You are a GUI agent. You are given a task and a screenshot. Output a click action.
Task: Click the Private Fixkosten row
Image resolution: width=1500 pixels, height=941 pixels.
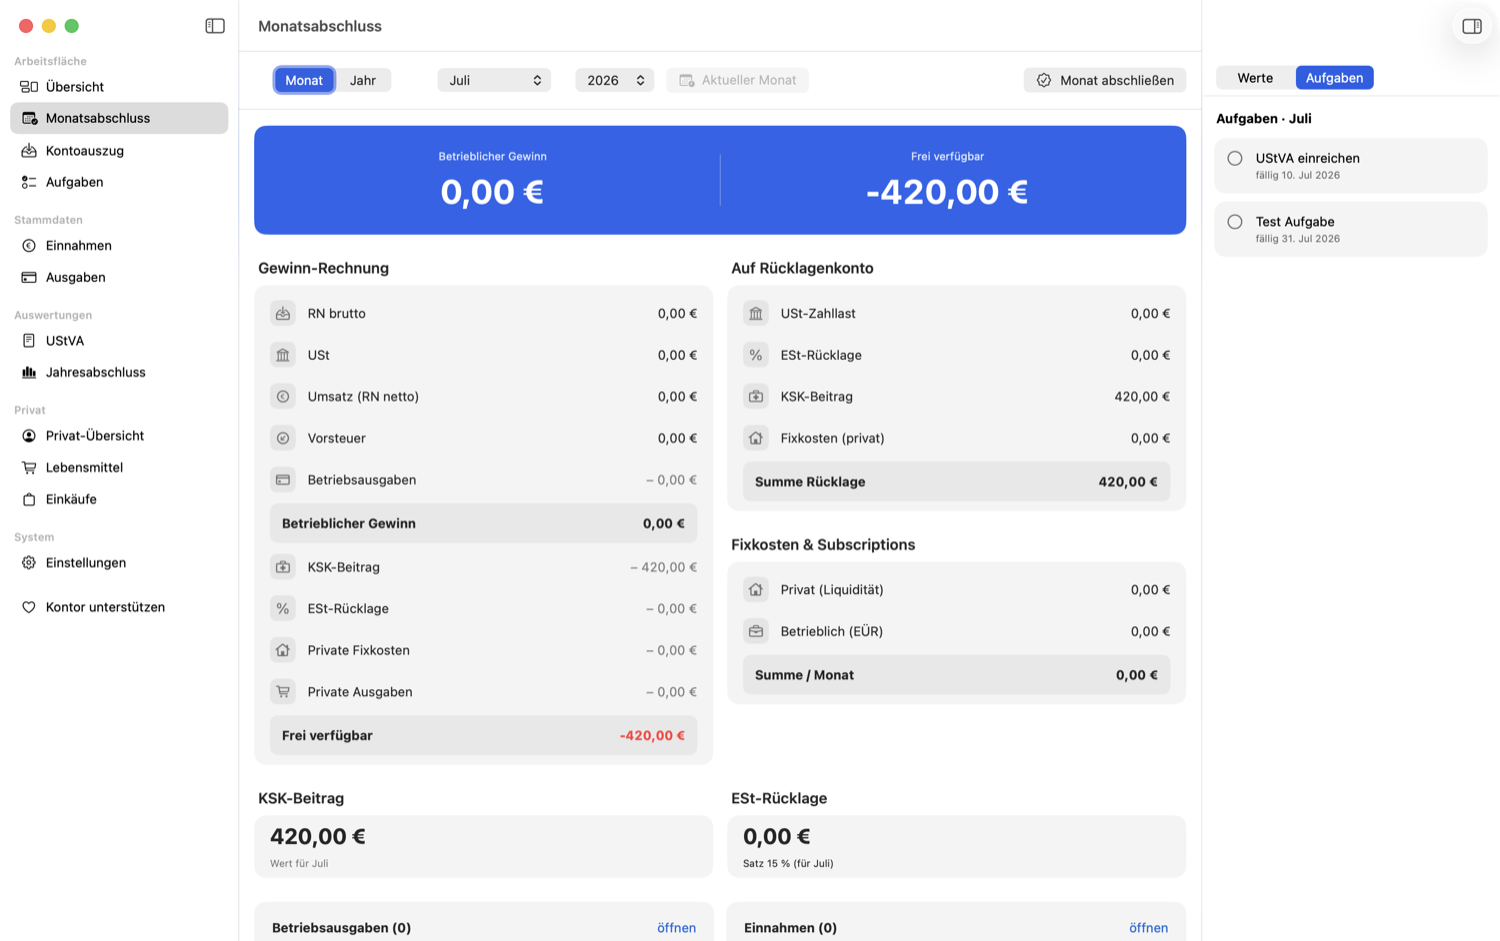[x=483, y=650]
